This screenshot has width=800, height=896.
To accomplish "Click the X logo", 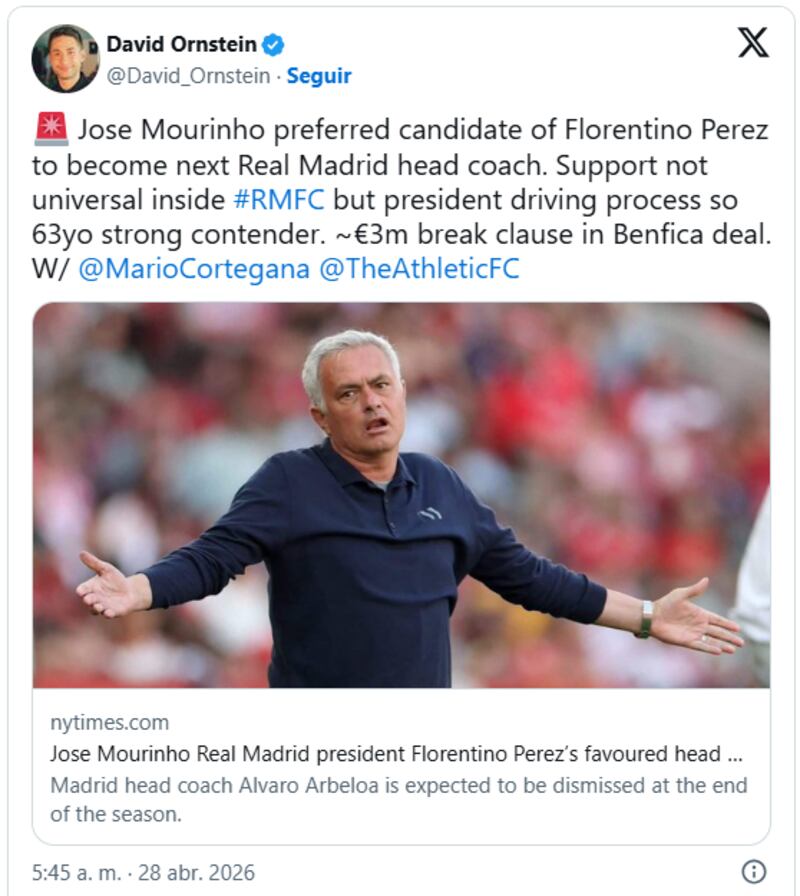I will tap(752, 43).
